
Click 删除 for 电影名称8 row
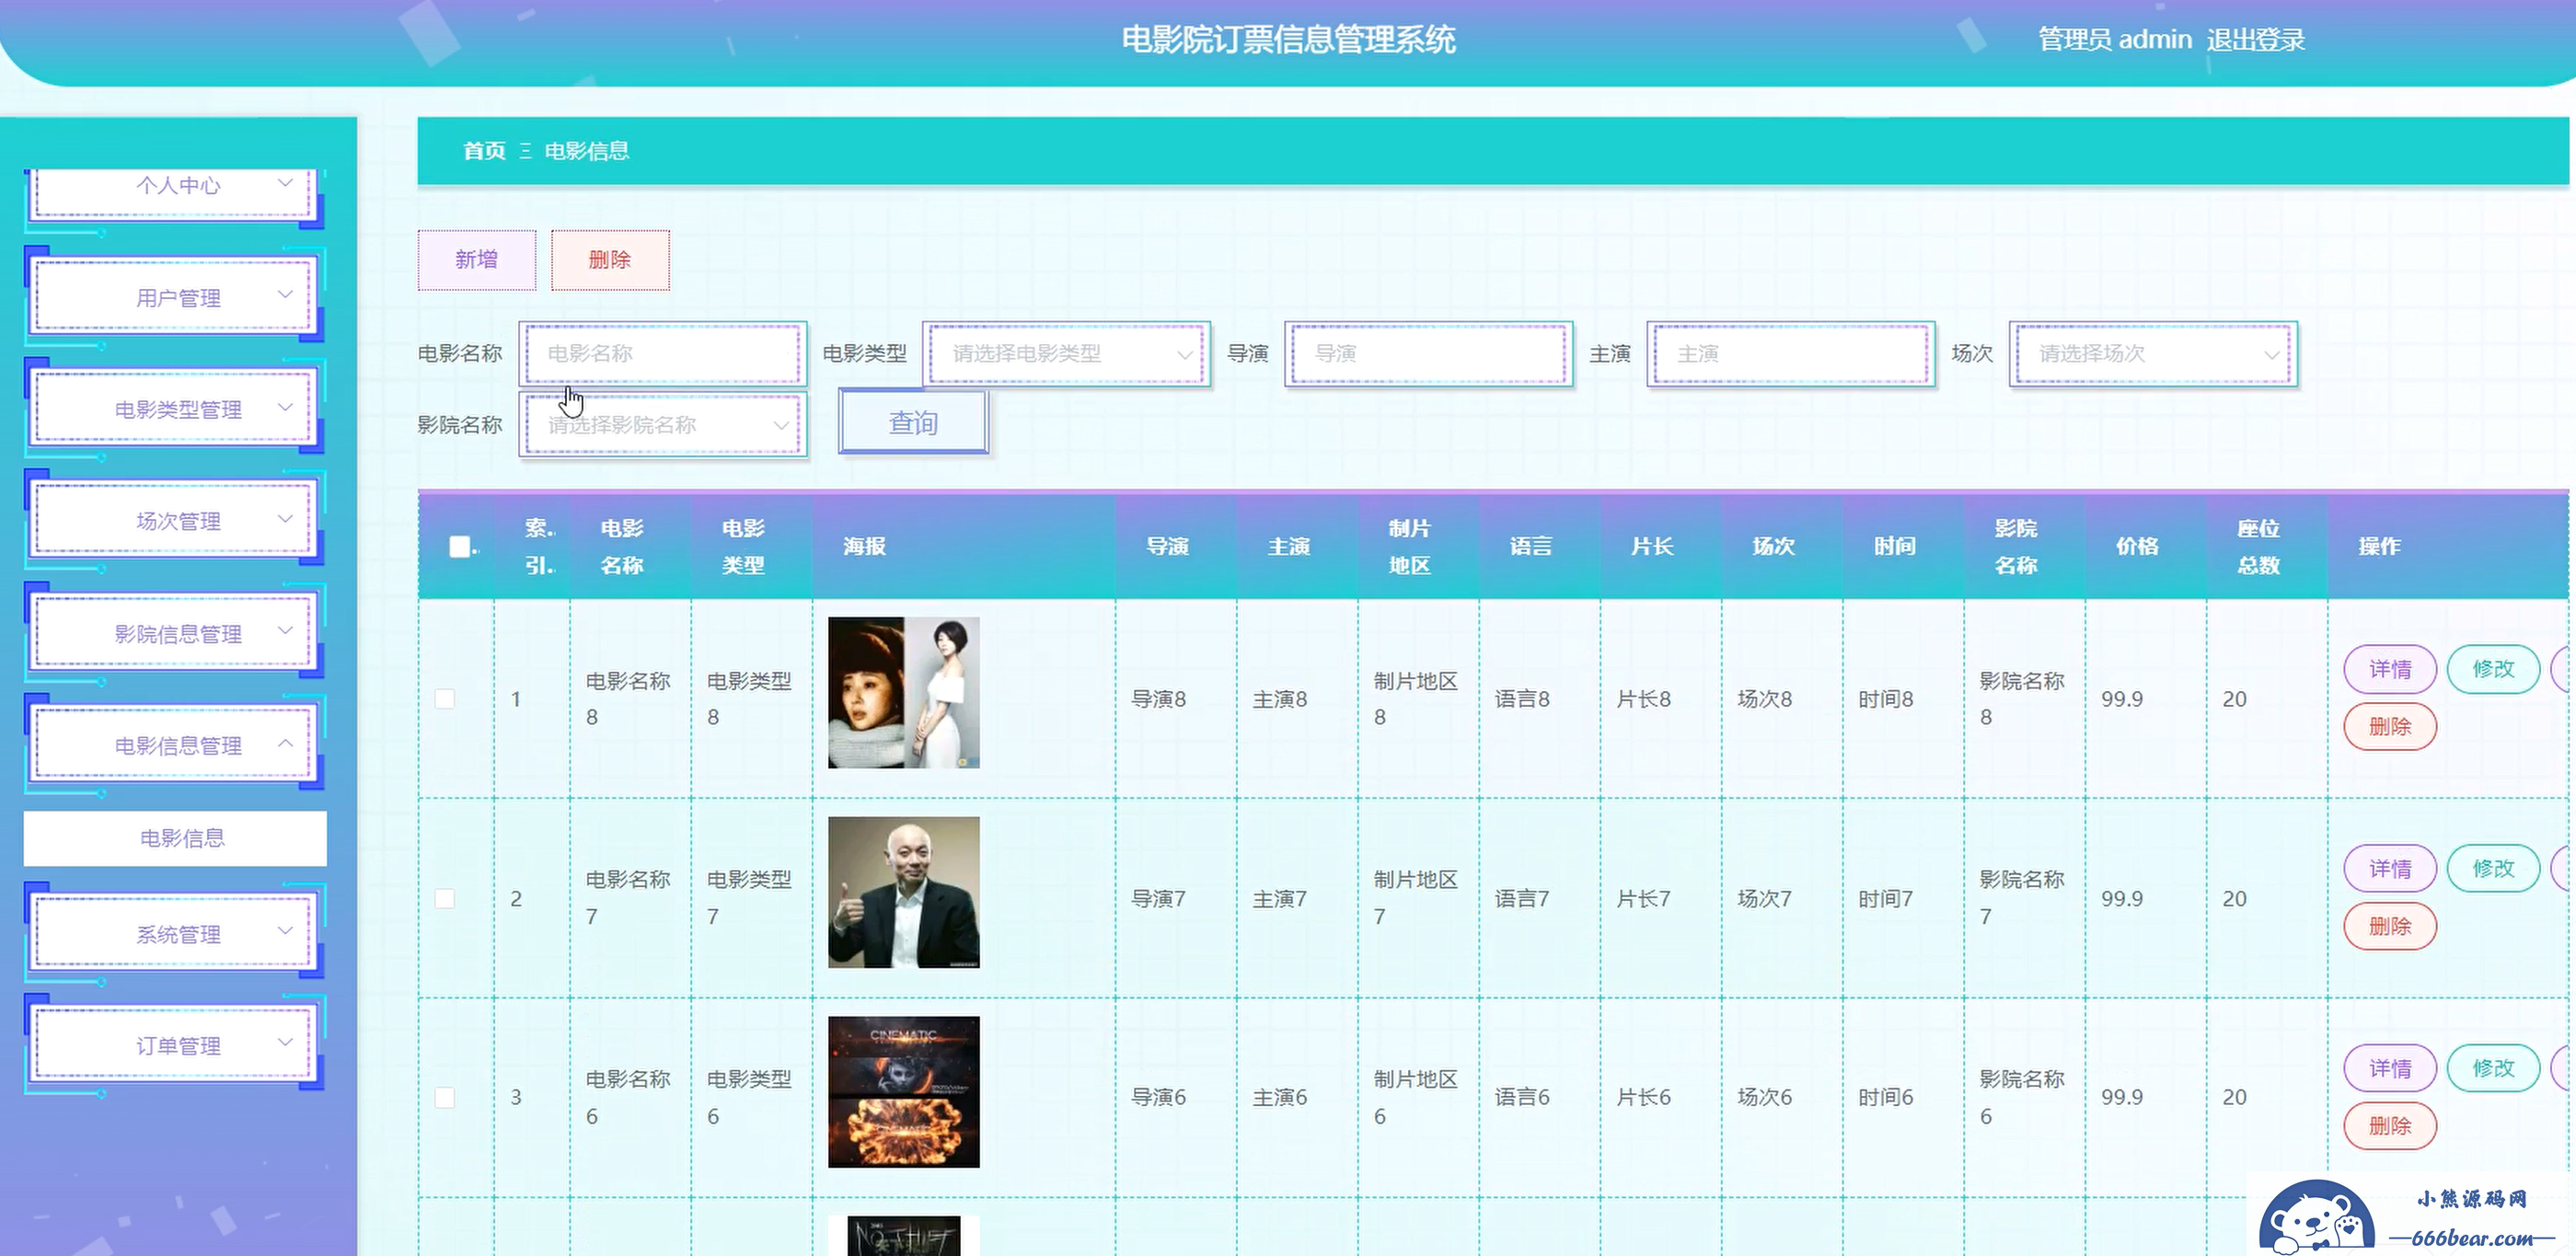[2390, 726]
